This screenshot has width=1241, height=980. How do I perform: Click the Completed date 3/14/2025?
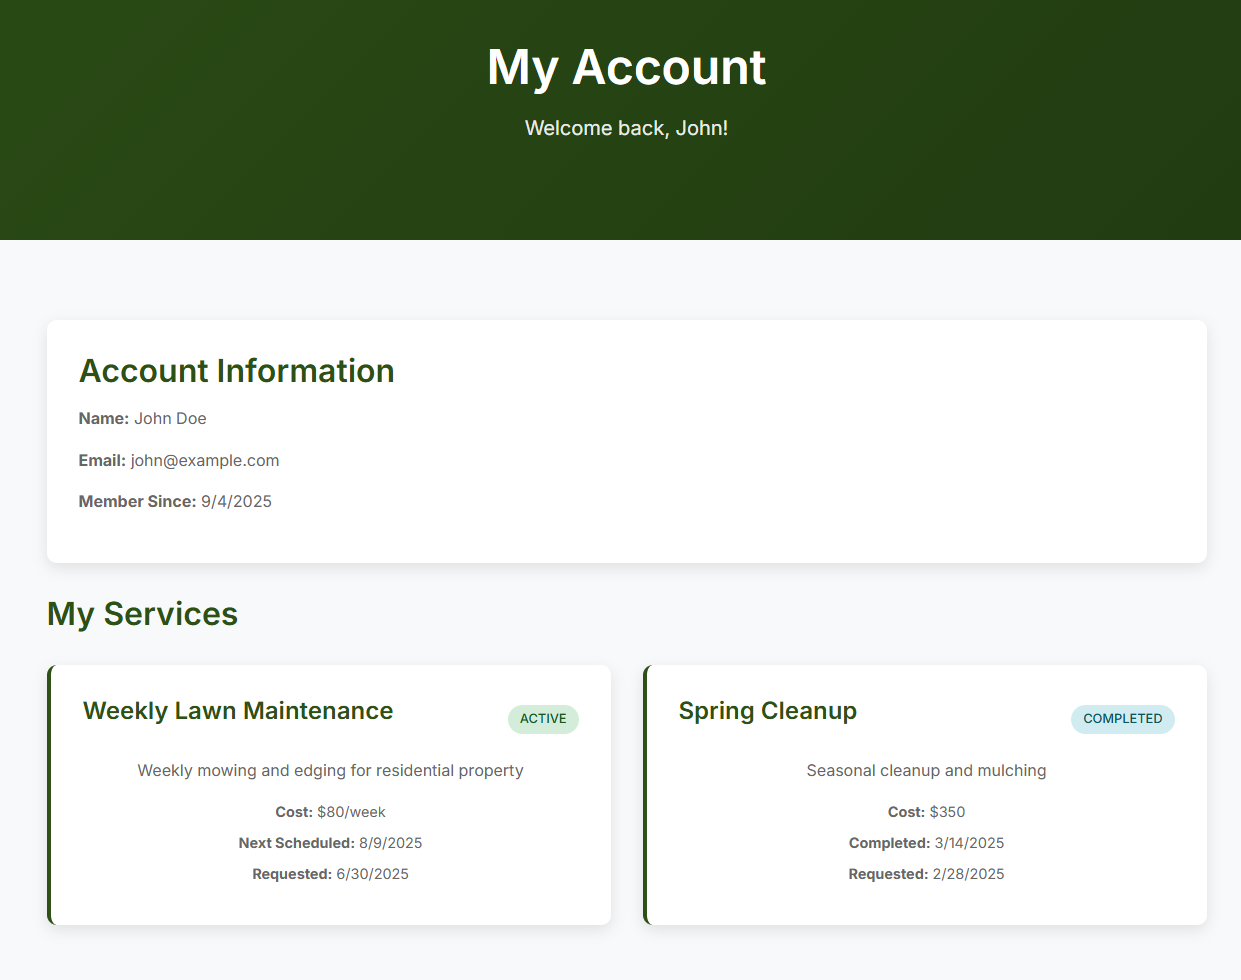pos(969,844)
